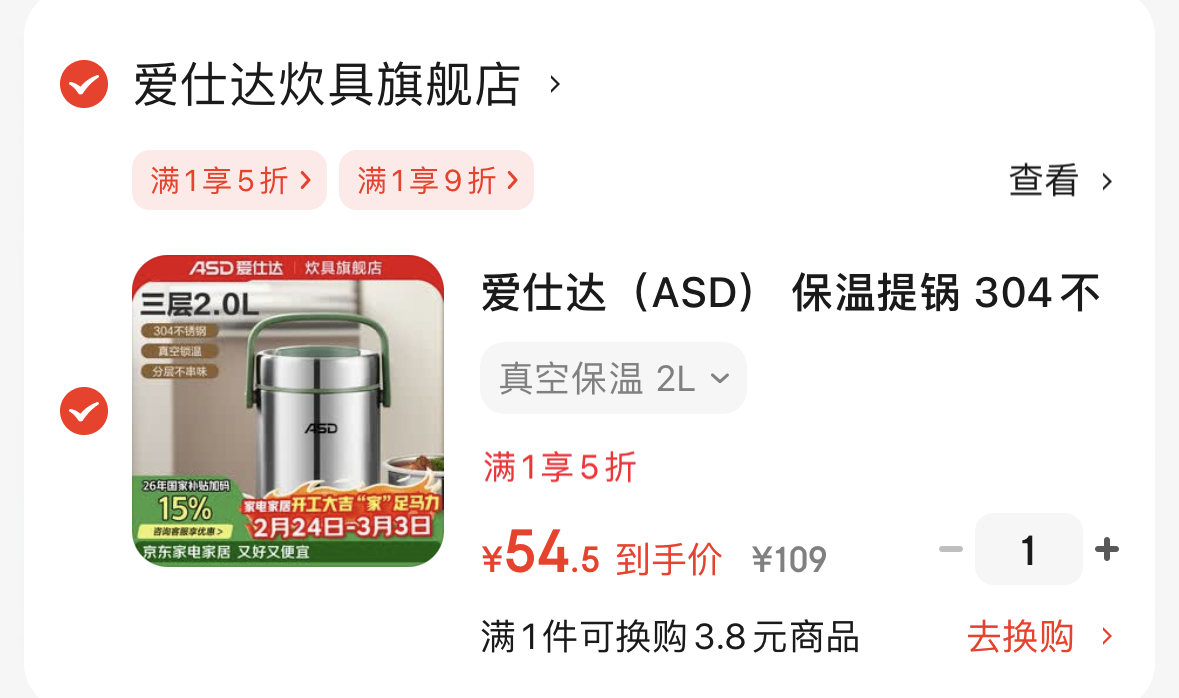The width and height of the screenshot is (1179, 698).
Task: Open the 爱仕达炊具旗舰店 store page
Action: click(327, 84)
